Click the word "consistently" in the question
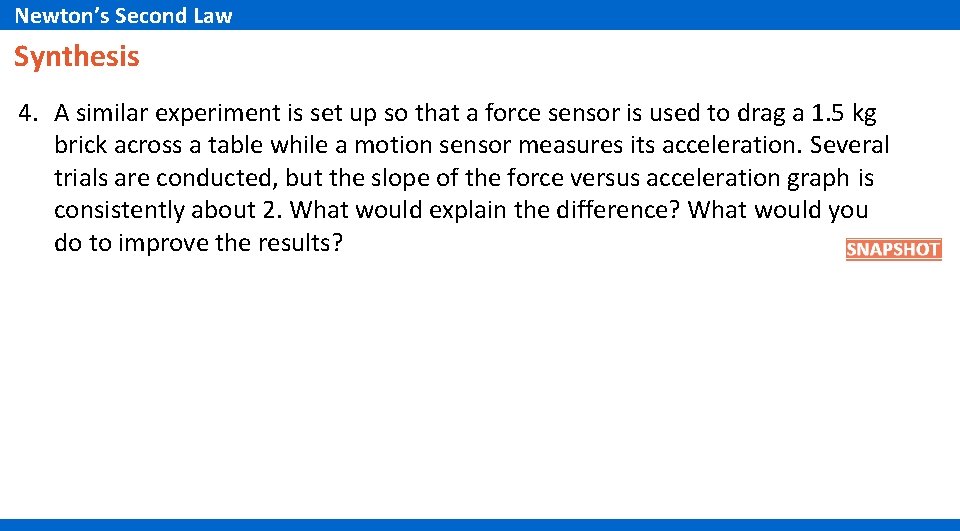The height and width of the screenshot is (531, 960). [119, 210]
